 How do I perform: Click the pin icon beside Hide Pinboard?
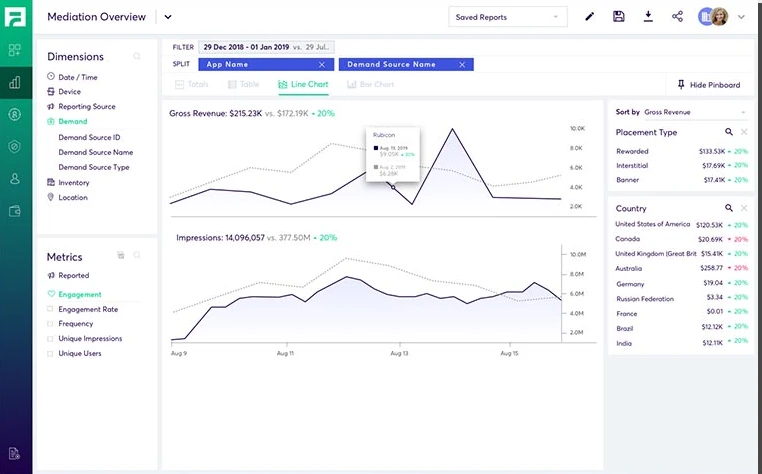(681, 85)
